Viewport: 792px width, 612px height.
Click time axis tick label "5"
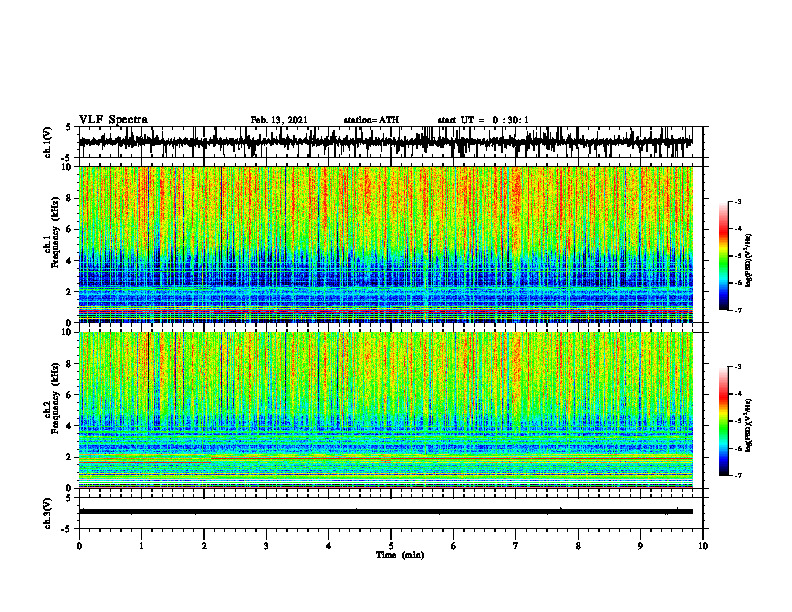point(391,546)
